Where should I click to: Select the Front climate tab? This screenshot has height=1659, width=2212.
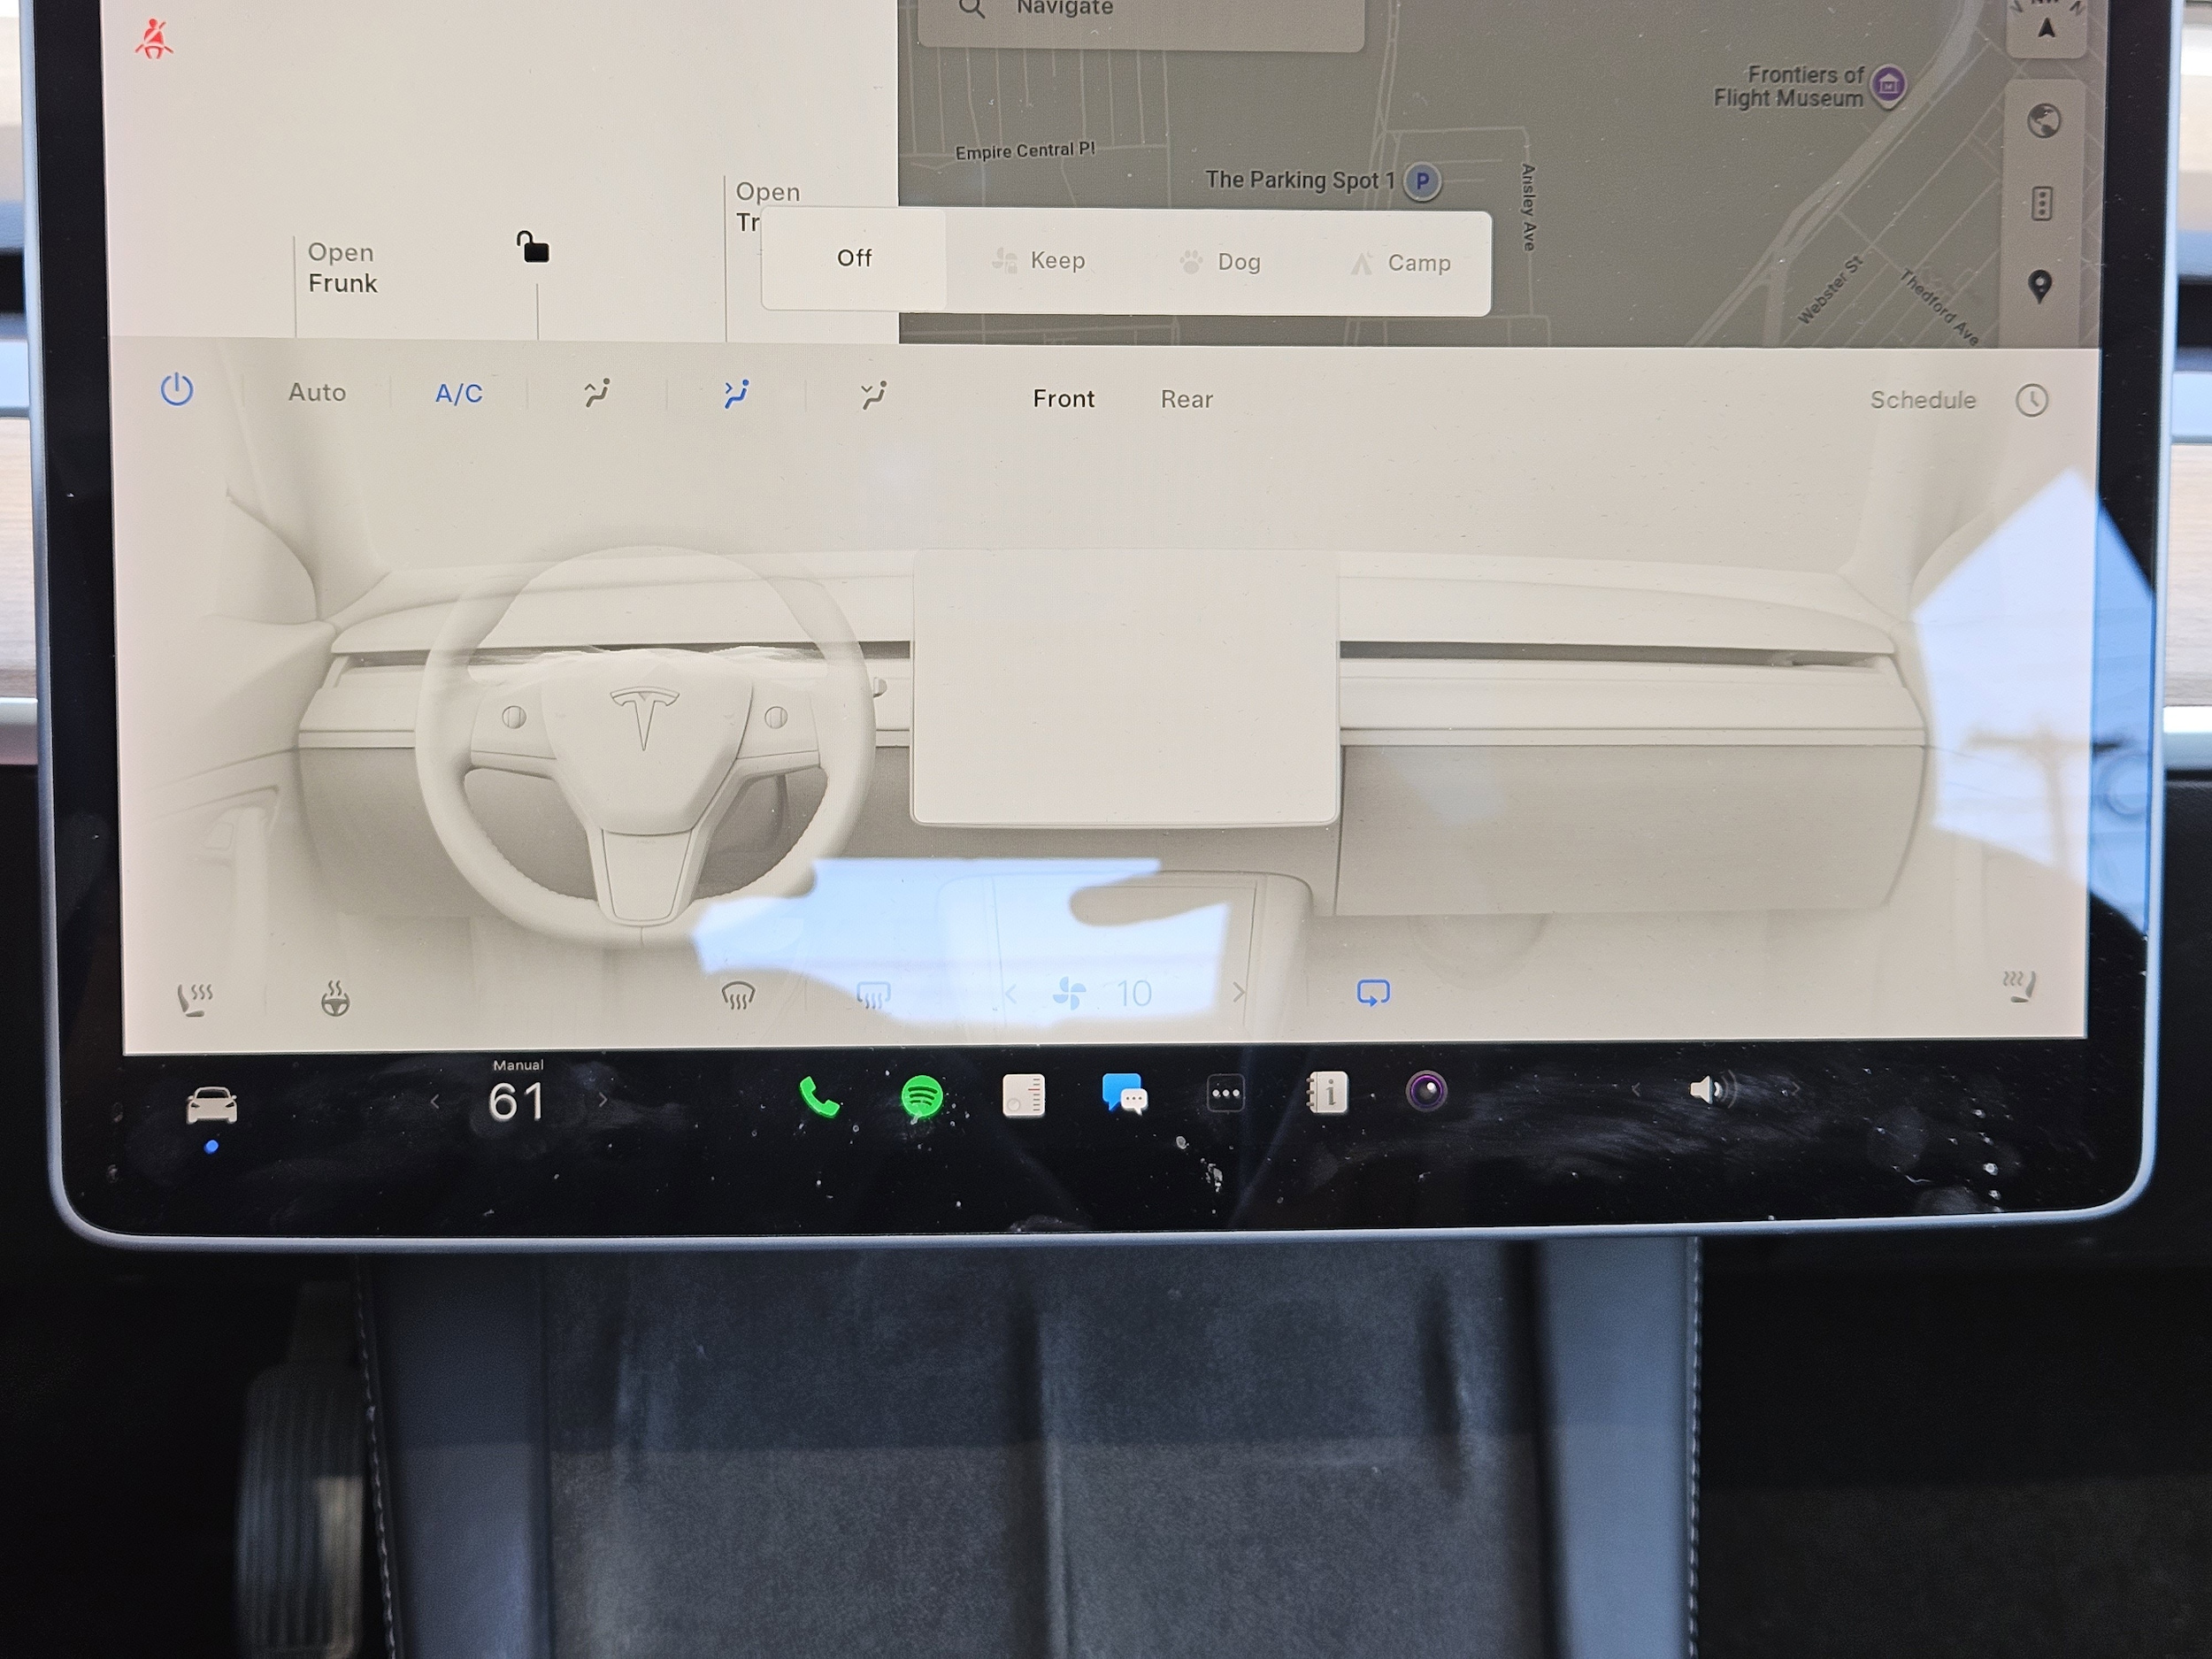(x=1063, y=399)
